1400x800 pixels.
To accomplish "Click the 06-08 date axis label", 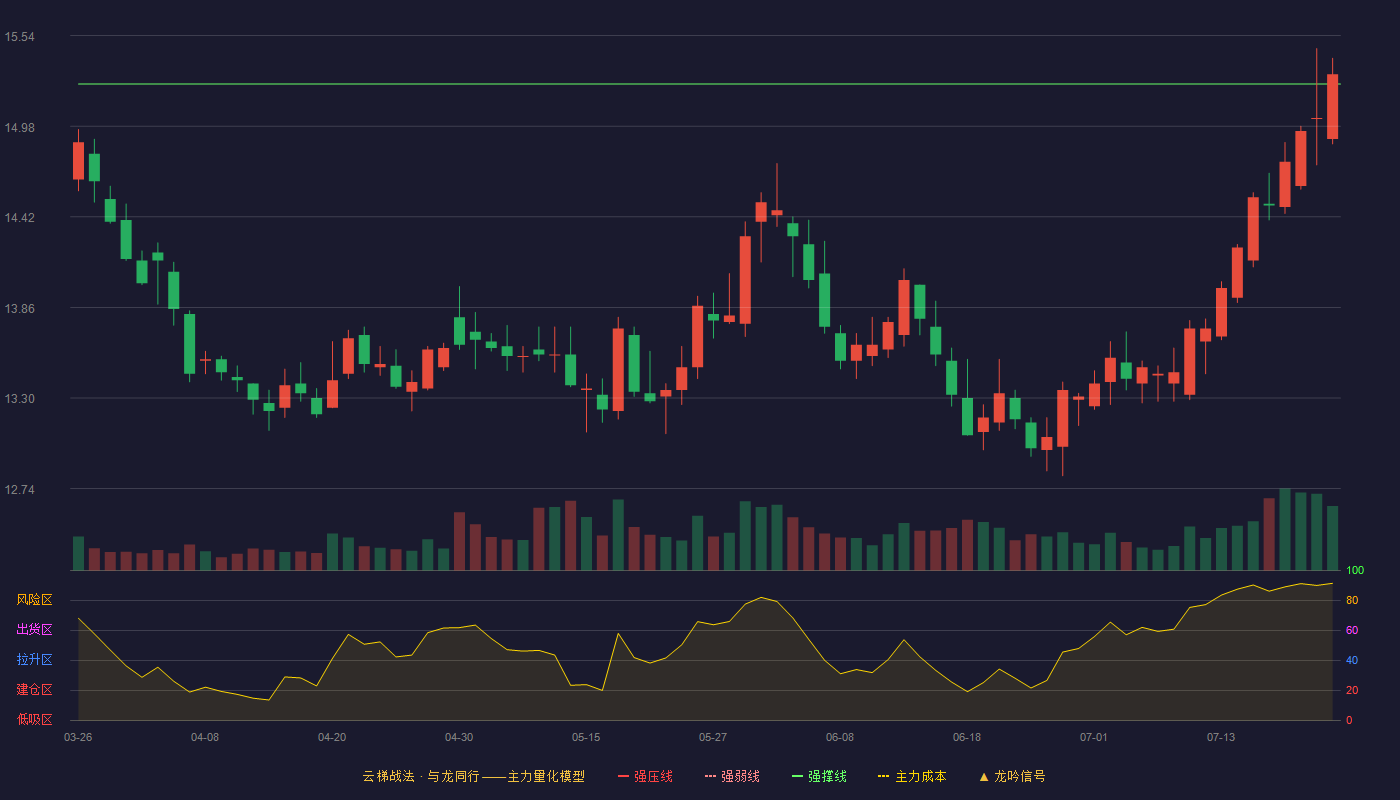I will (840, 737).
